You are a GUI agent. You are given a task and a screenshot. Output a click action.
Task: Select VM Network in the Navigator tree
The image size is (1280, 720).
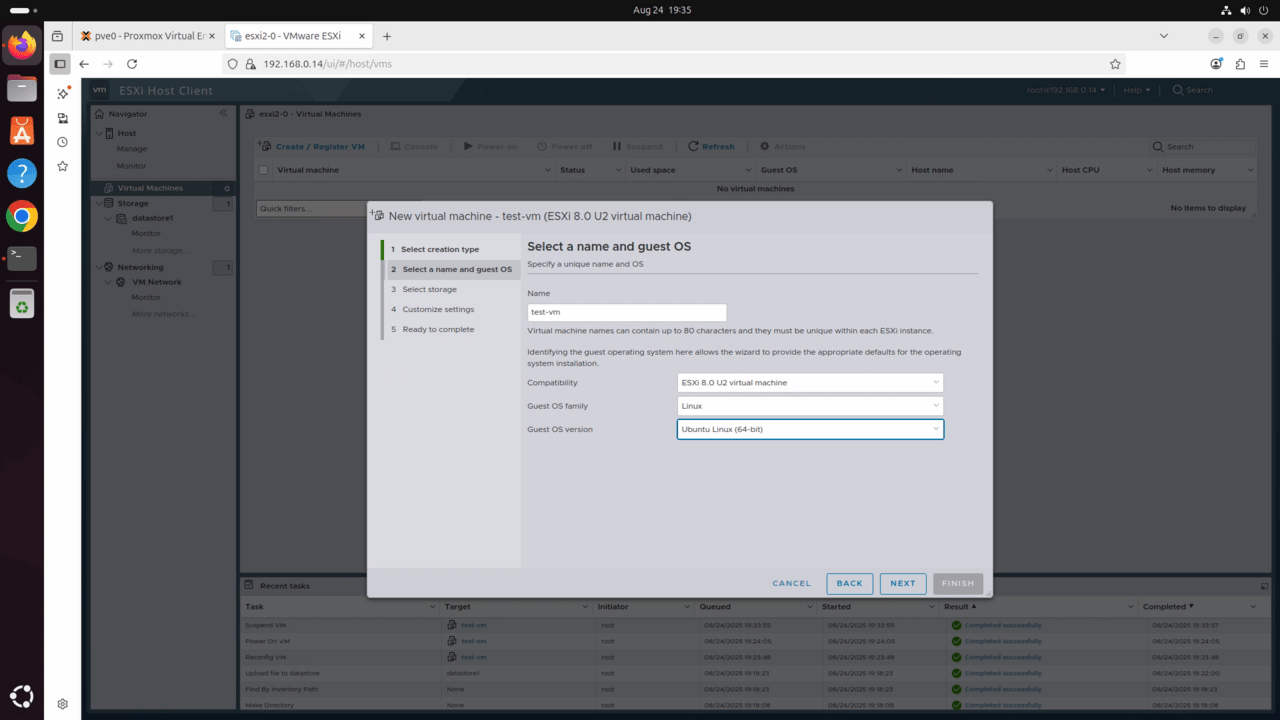click(156, 282)
